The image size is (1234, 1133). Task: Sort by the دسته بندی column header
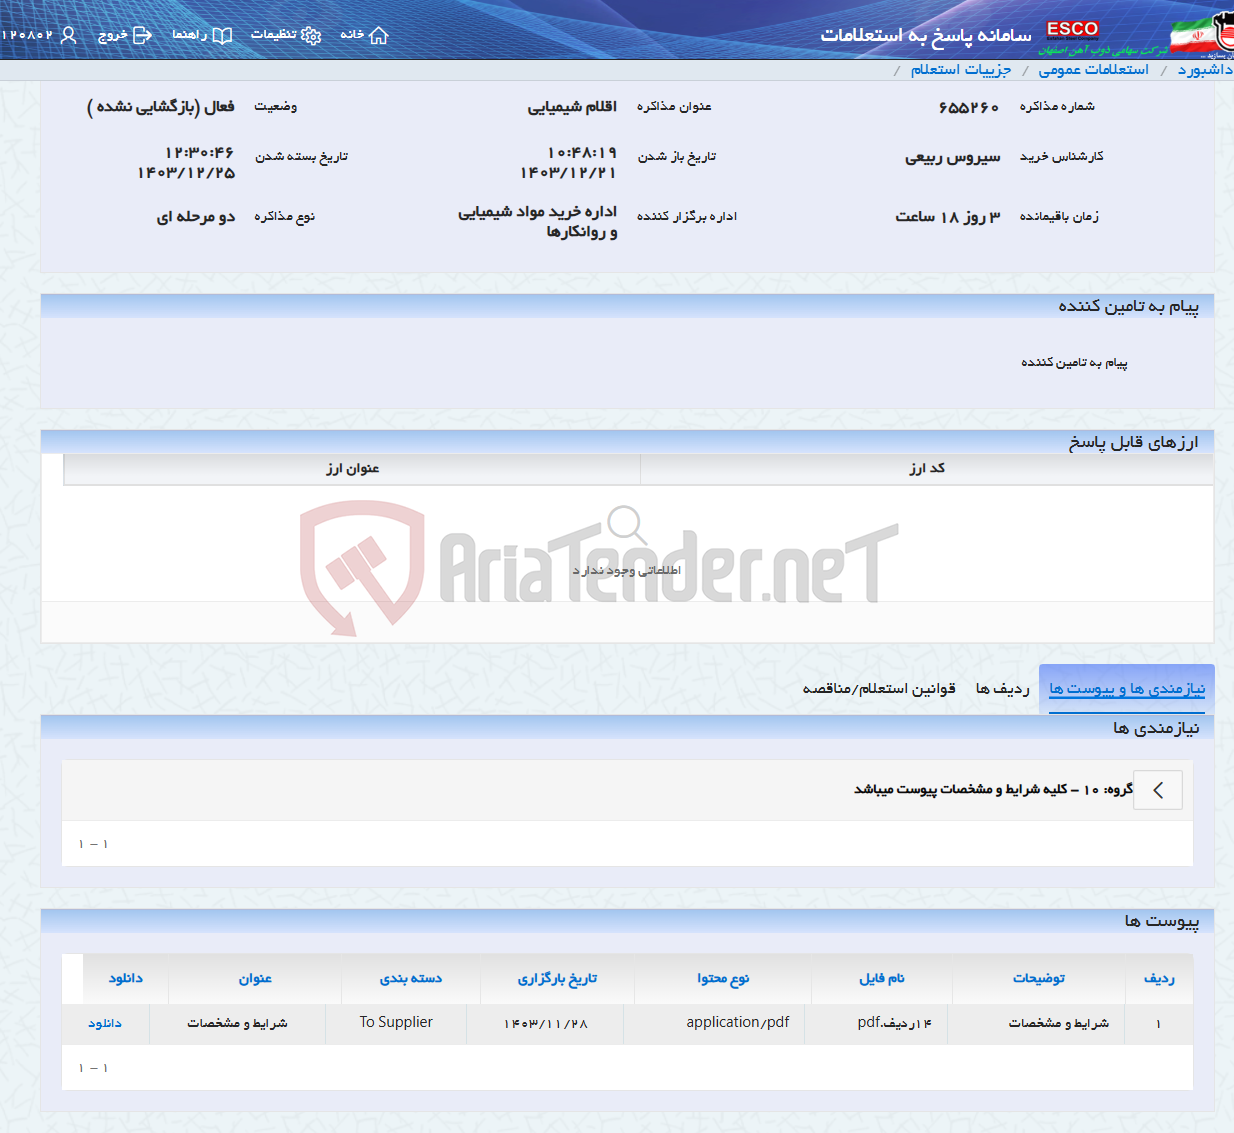411,979
